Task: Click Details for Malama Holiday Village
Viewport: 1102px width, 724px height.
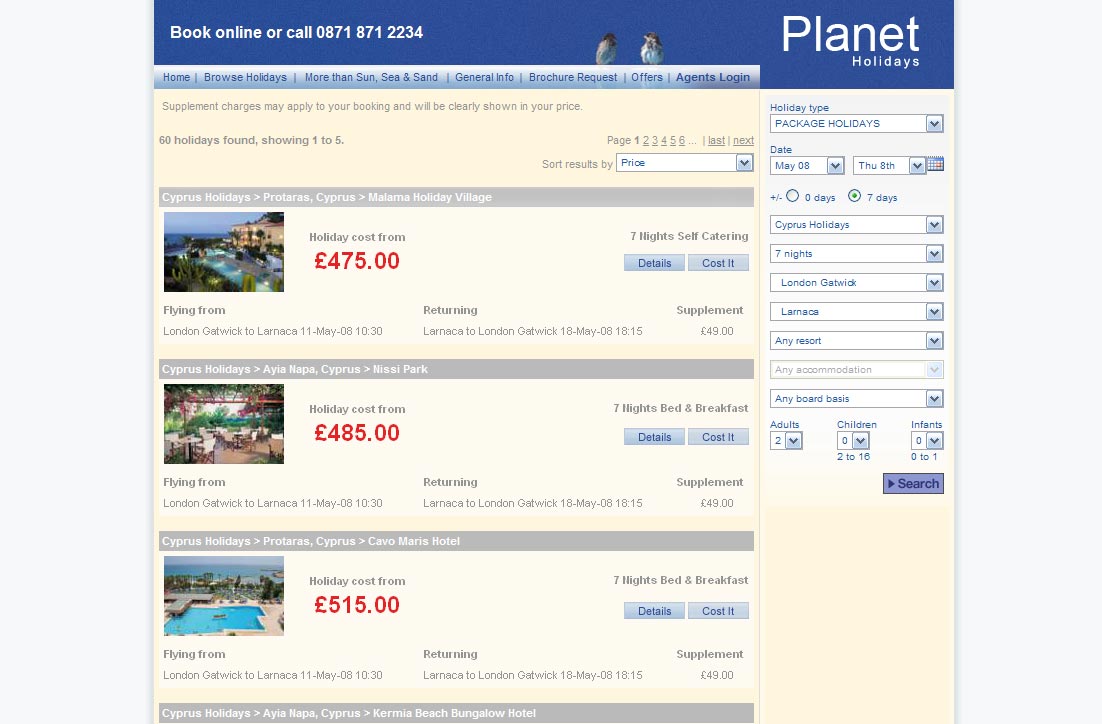Action: point(654,263)
